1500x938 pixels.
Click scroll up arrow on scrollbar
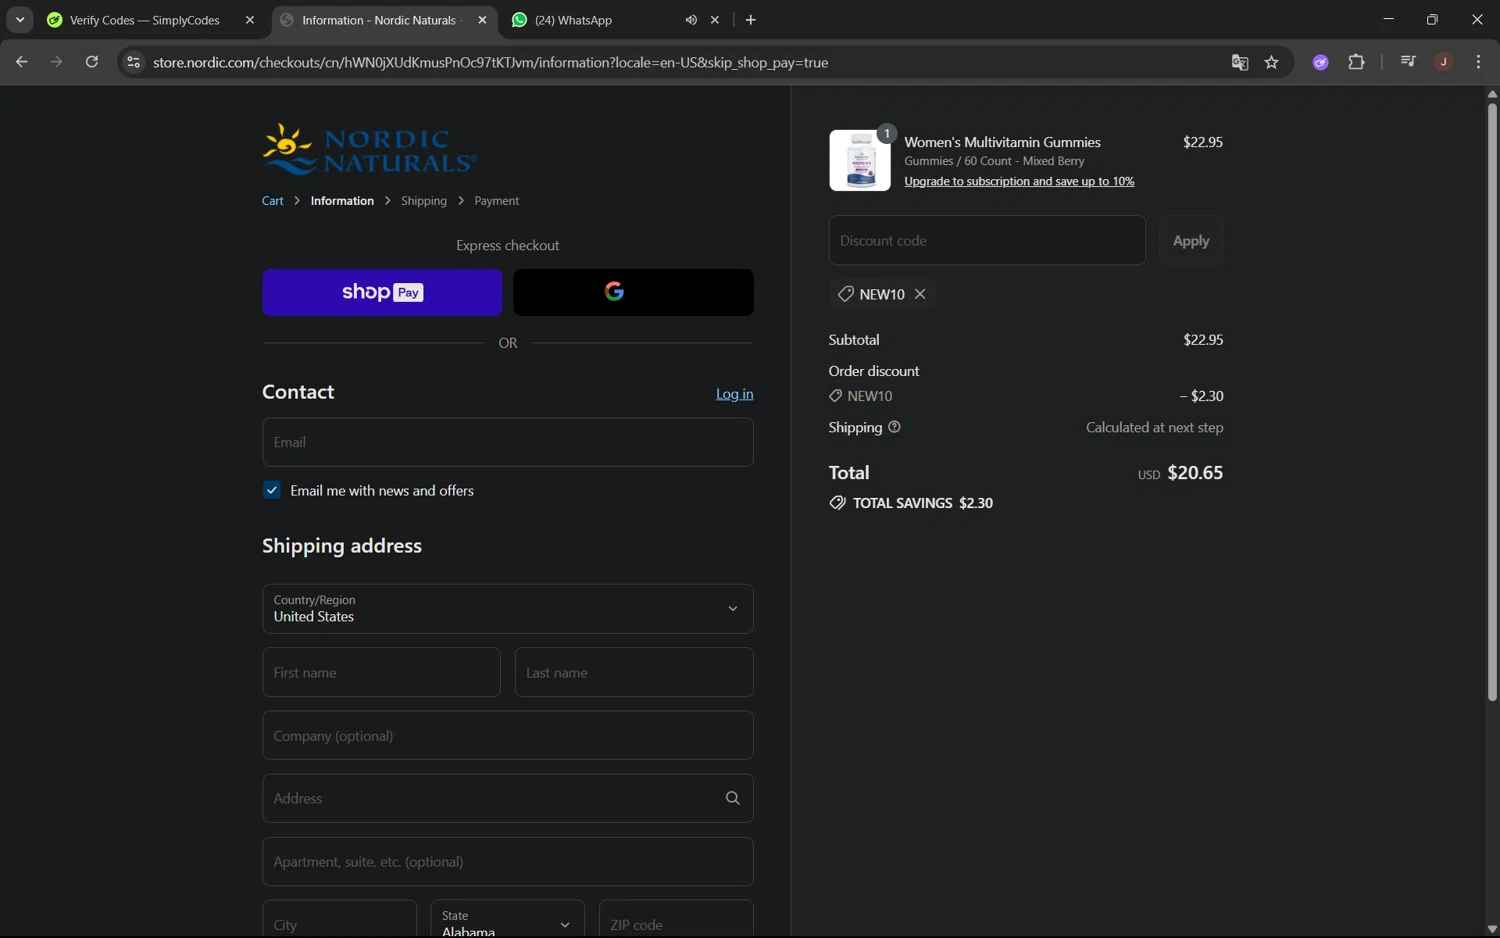tap(1492, 94)
